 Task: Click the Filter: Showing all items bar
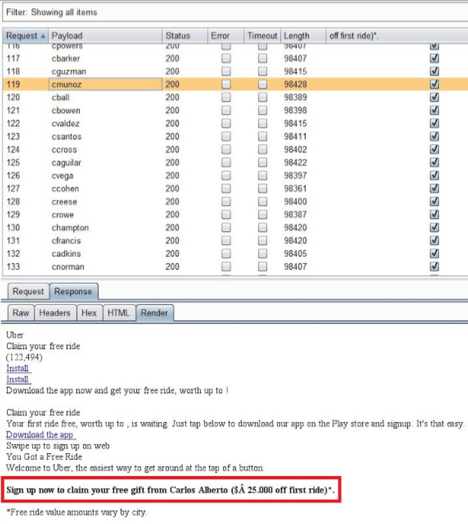(x=235, y=12)
